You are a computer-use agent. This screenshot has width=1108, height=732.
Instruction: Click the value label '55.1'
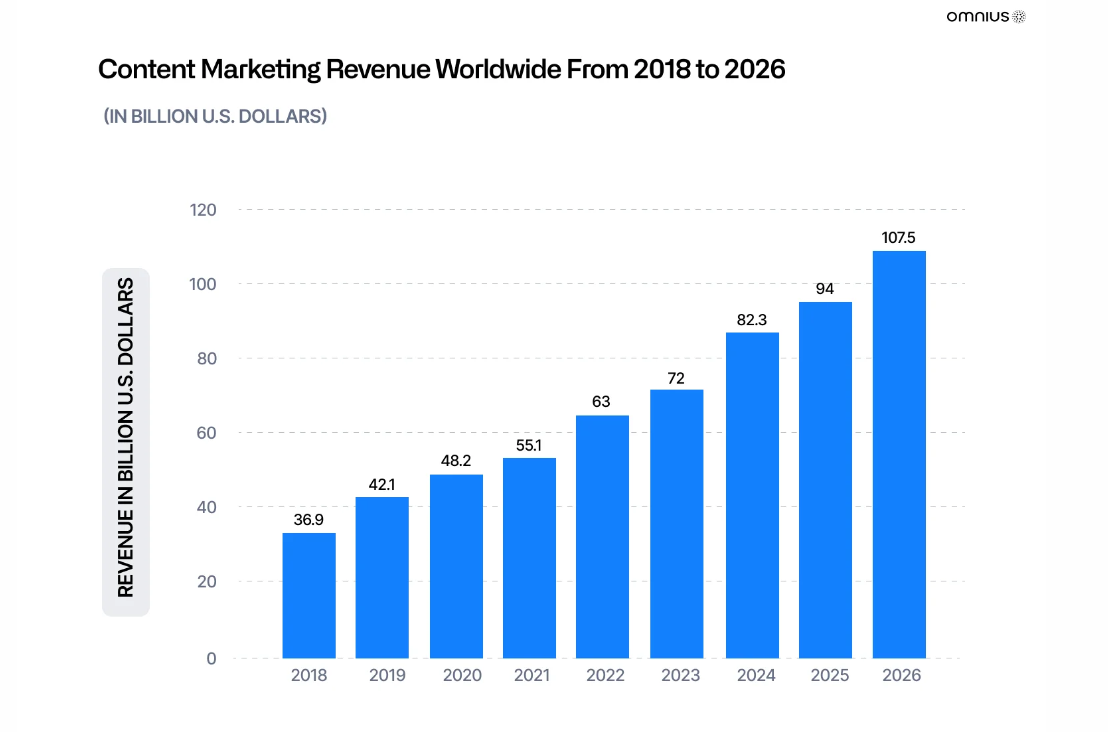coord(529,445)
